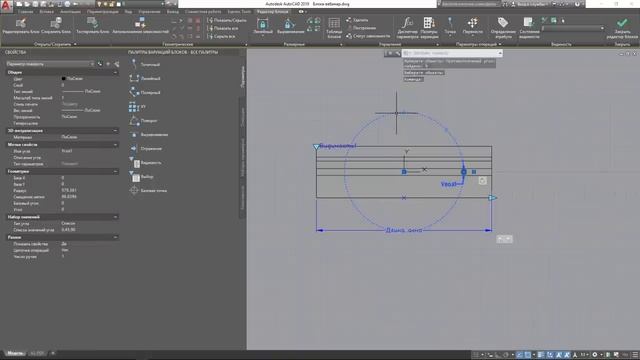Click the Test Block (Тестировать блок) icon

pos(93,23)
